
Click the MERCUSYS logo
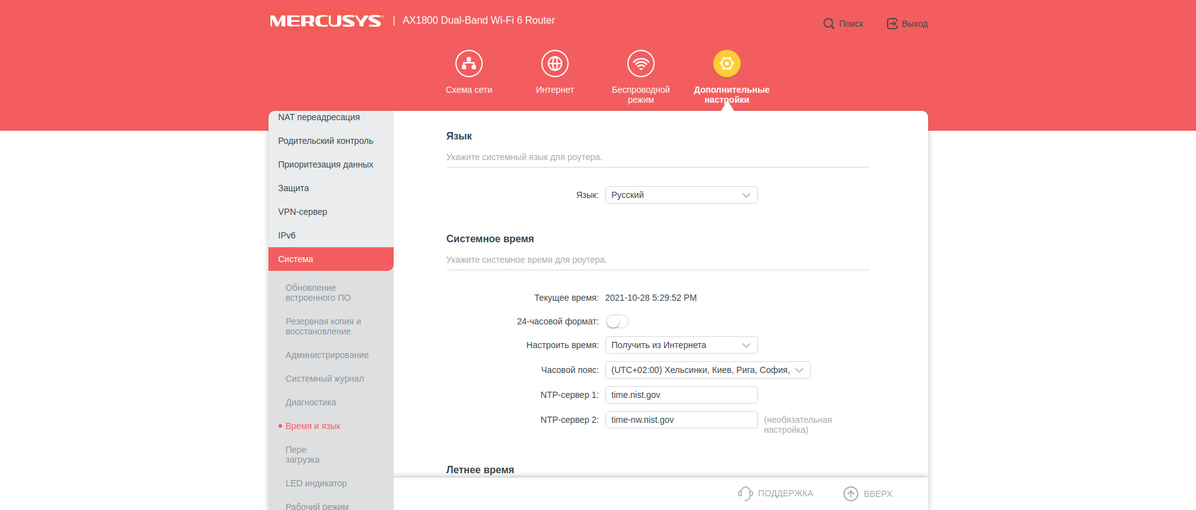pos(326,21)
